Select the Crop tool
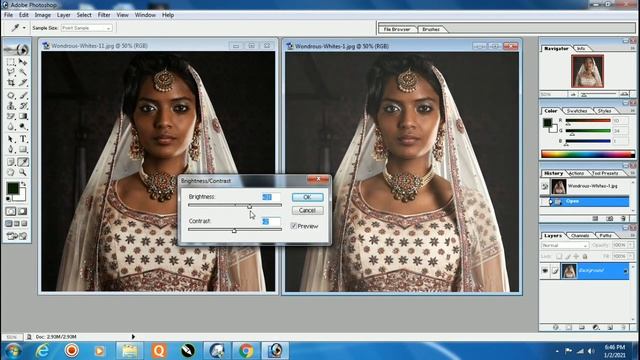 [x=11, y=82]
